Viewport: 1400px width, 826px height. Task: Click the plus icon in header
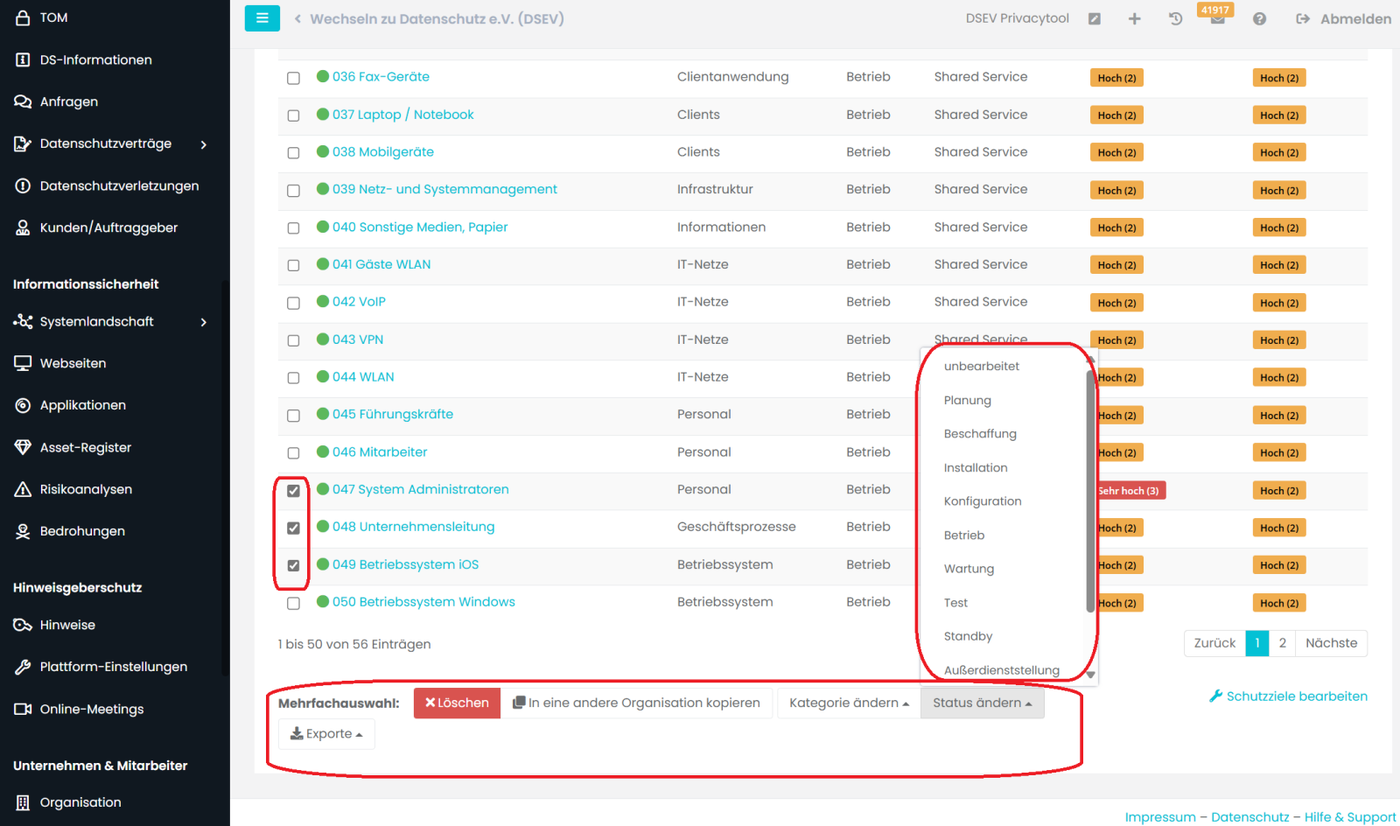click(x=1134, y=19)
